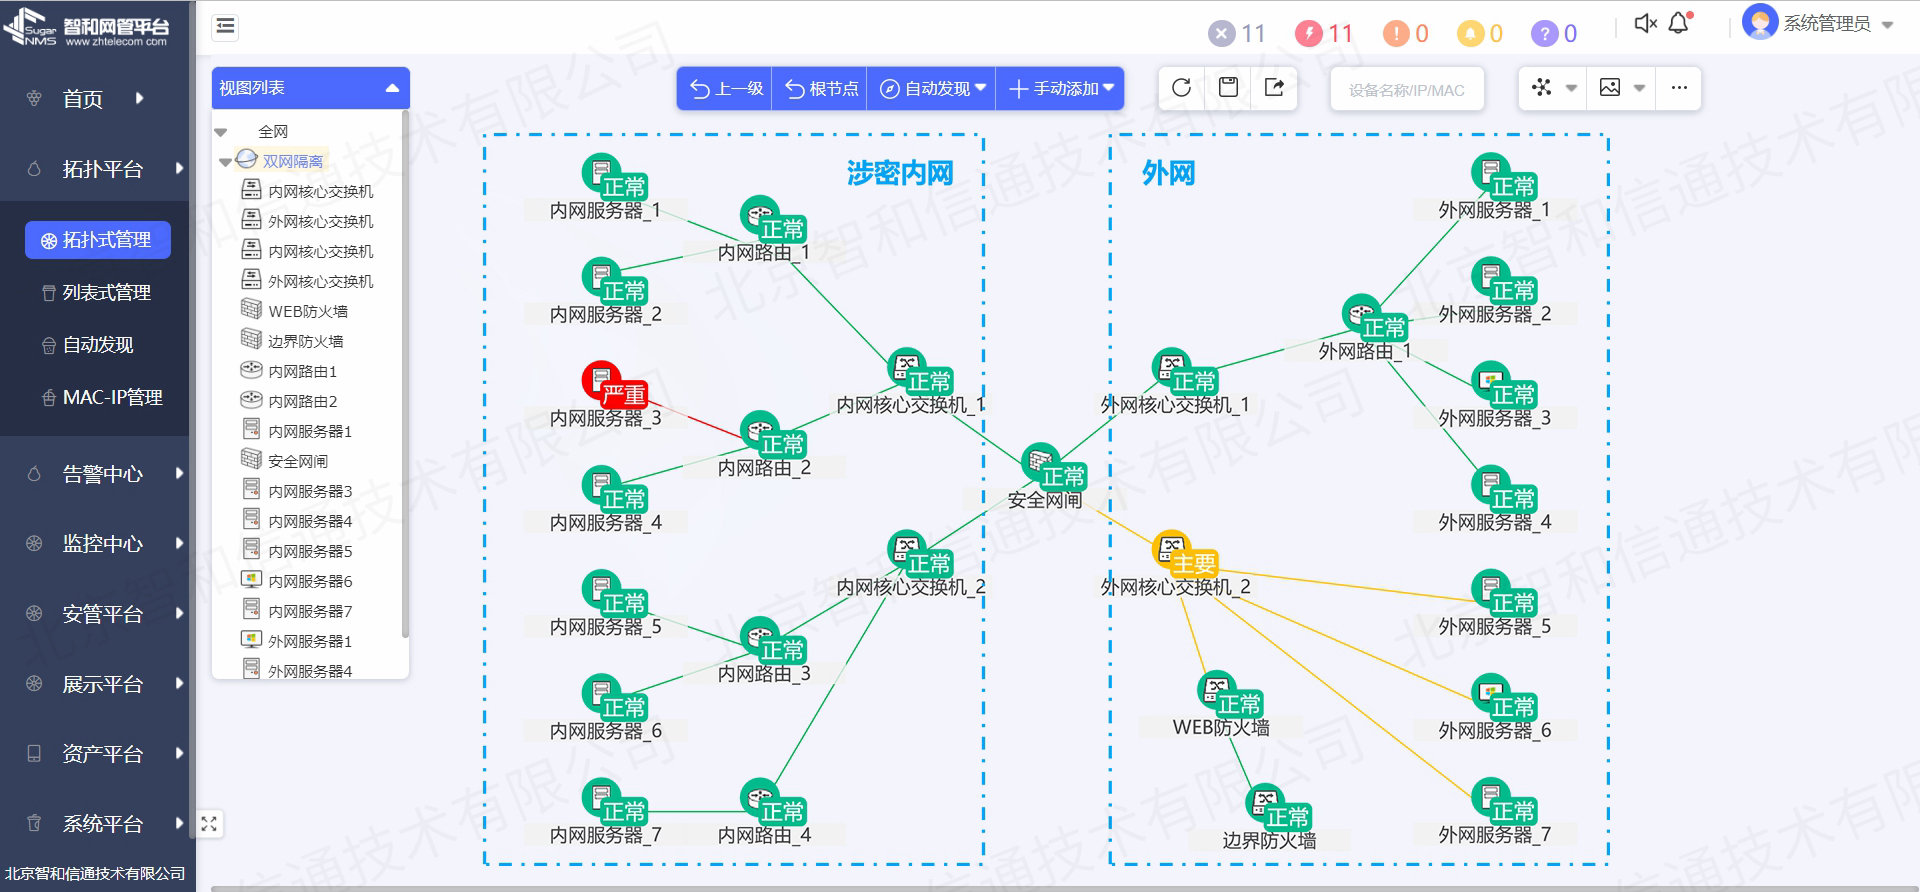The width and height of the screenshot is (1920, 892).
Task: Select 边界防火墙 in the view list
Action: click(x=292, y=341)
